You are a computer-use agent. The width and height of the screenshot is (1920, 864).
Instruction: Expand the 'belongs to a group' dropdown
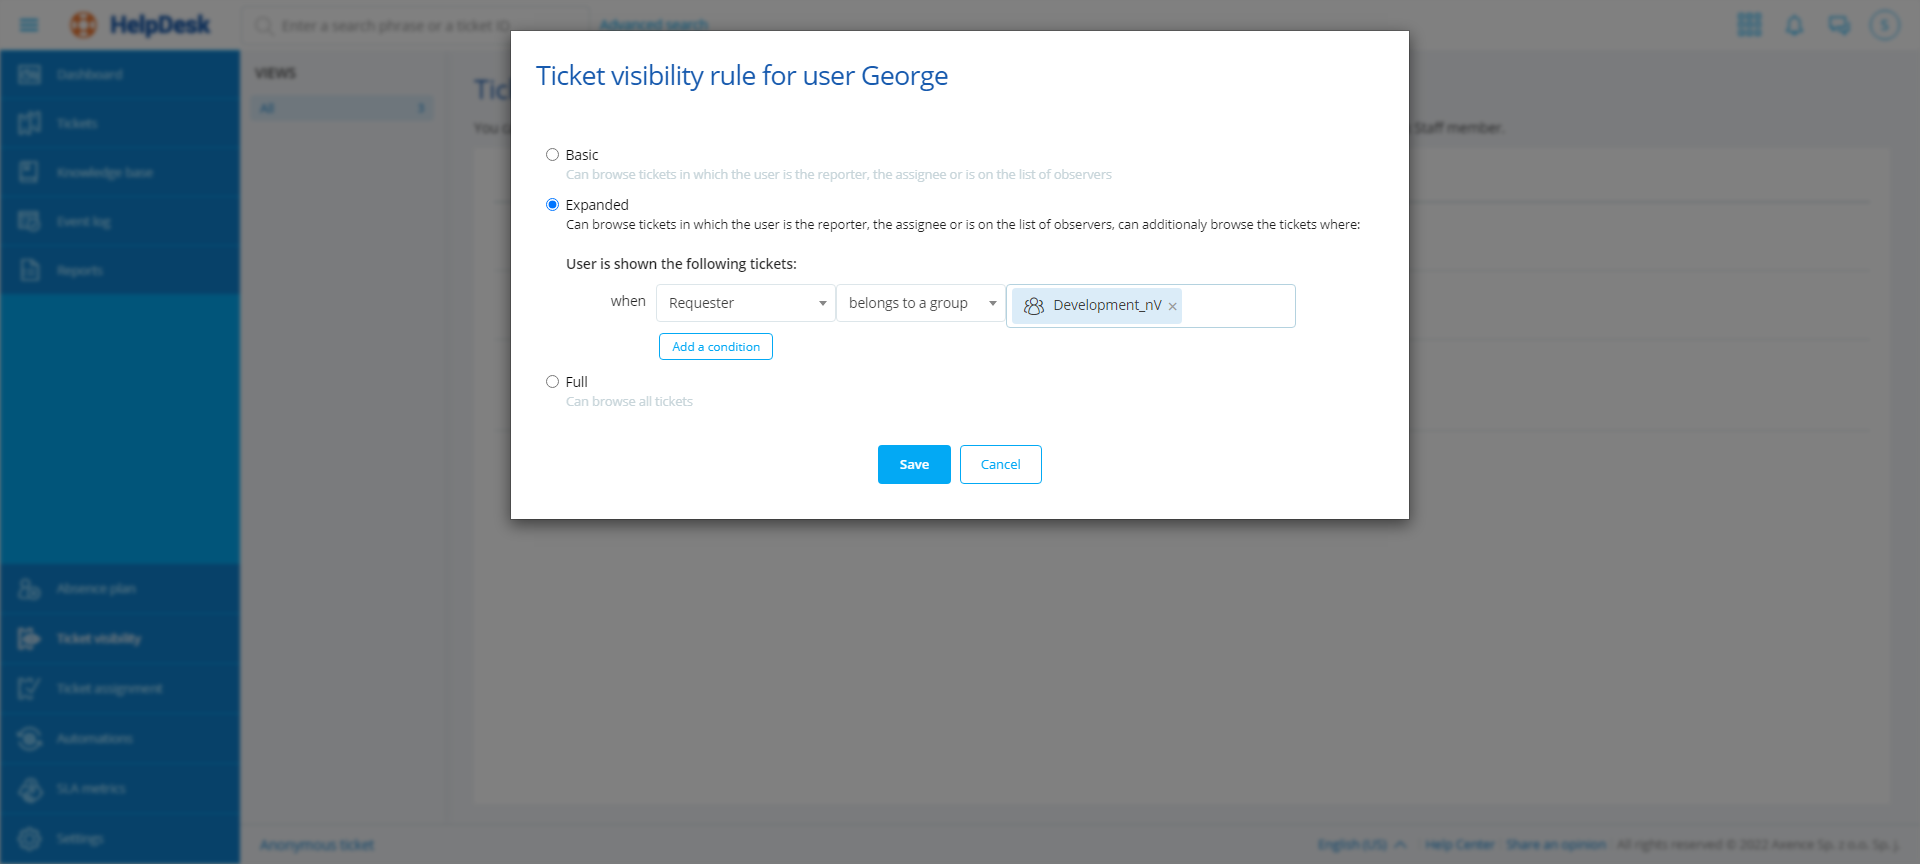coord(920,303)
